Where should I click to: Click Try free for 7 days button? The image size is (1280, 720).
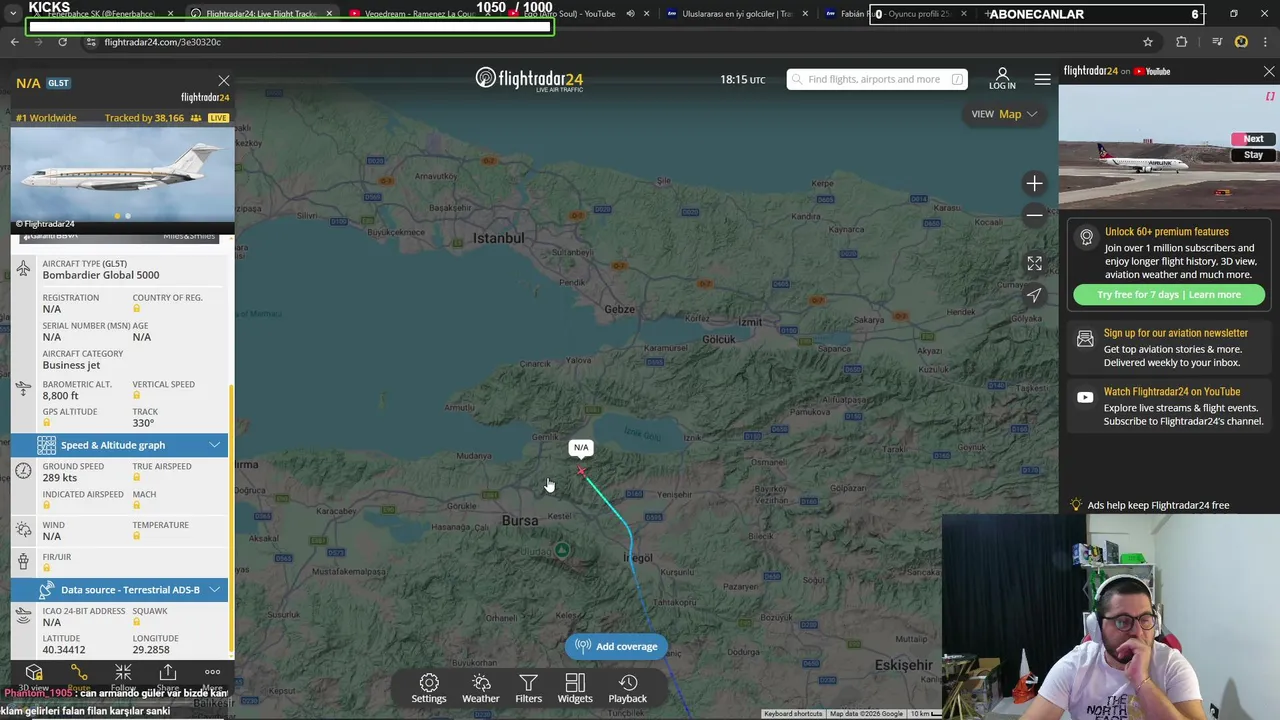pyautogui.click(x=1169, y=295)
